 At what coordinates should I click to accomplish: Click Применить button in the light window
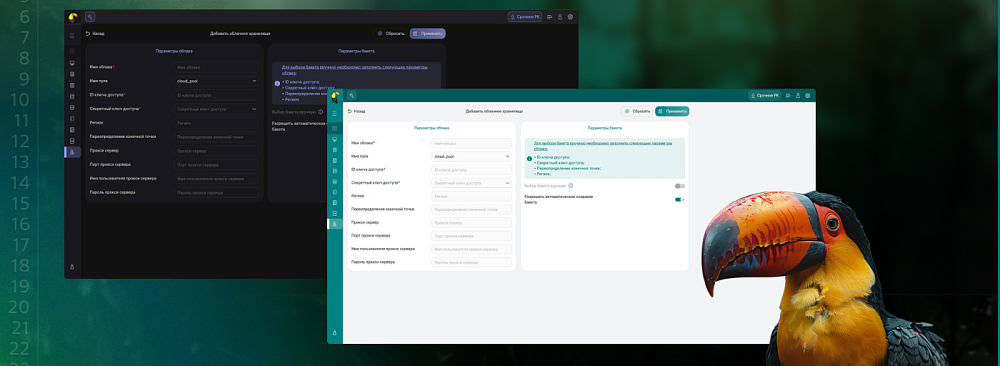(672, 111)
